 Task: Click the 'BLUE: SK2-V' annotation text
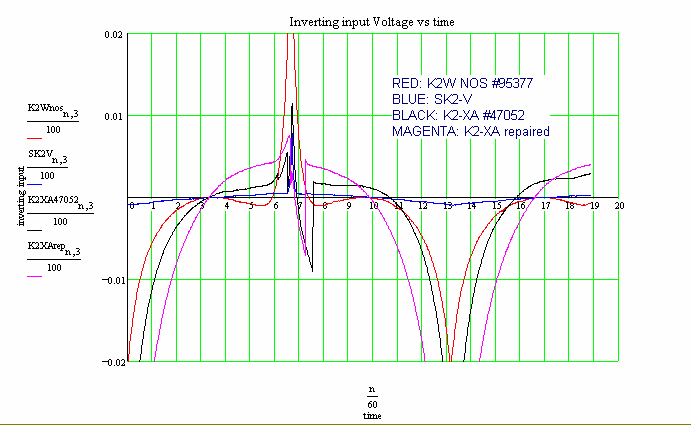click(427, 100)
